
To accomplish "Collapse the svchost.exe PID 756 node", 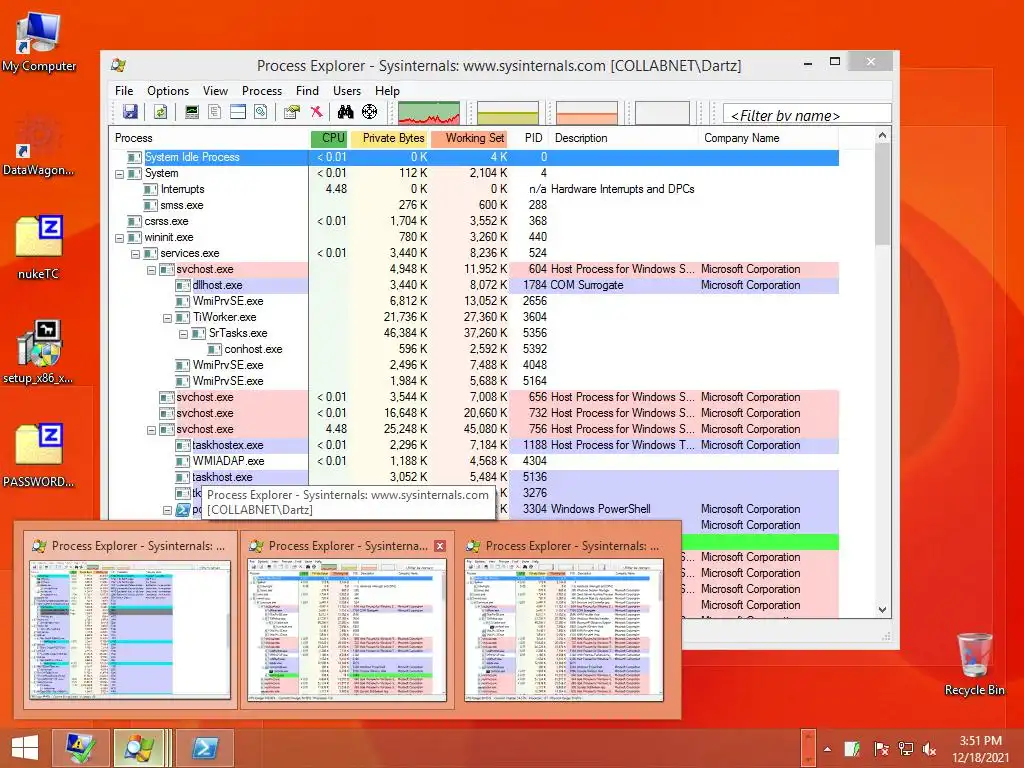I will 151,430.
